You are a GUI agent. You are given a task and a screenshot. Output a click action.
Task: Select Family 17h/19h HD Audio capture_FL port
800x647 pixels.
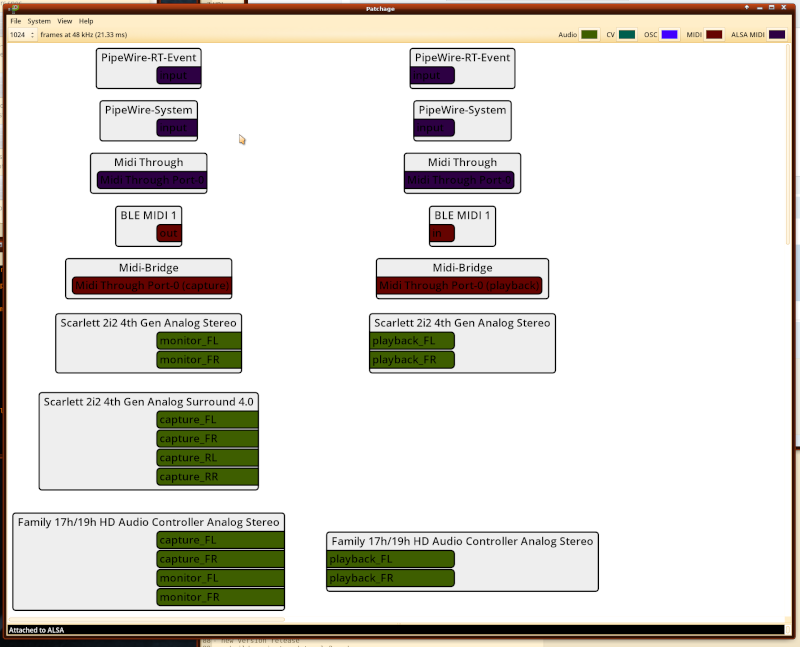tap(220, 540)
